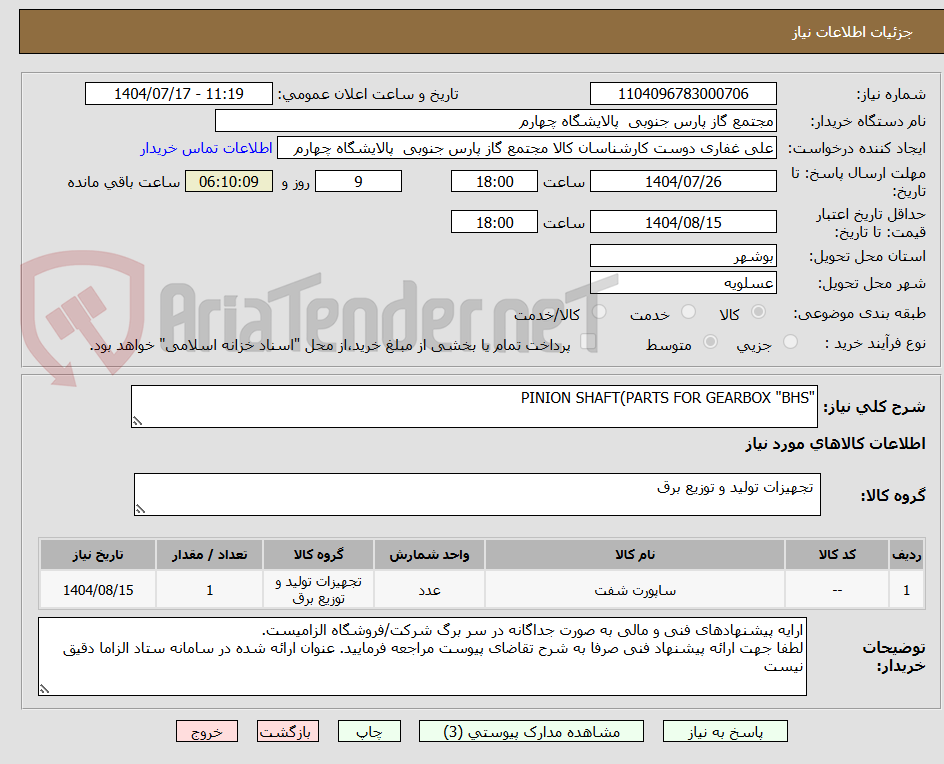Click the remaining time counter 06:10:09
The width and height of the screenshot is (944, 764).
point(228,181)
